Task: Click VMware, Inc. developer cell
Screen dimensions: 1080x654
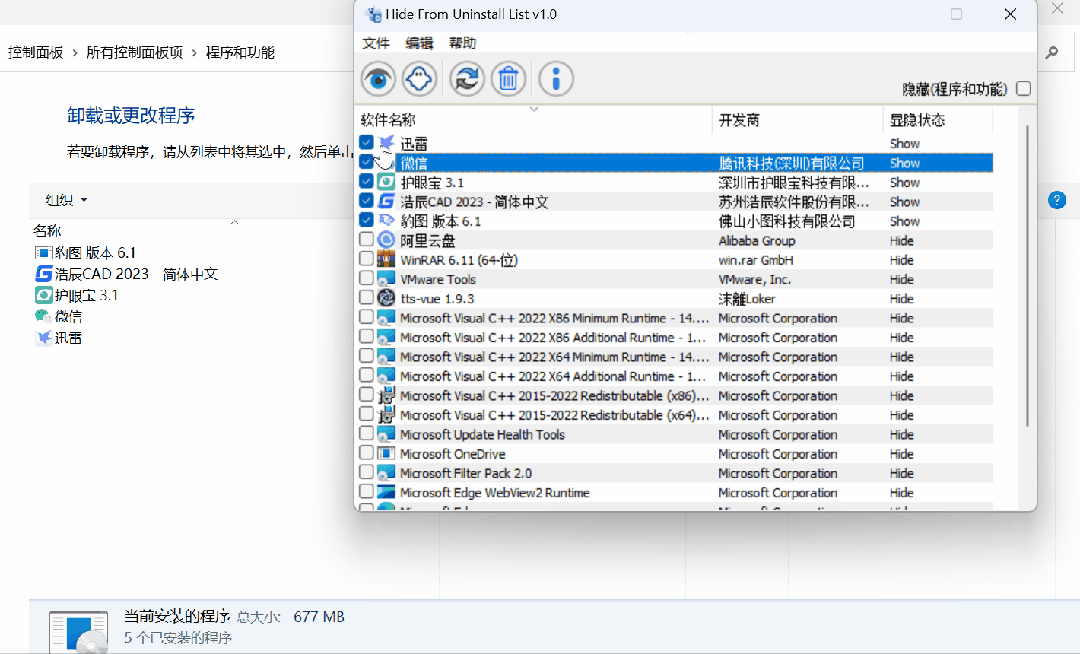Action: 754,279
